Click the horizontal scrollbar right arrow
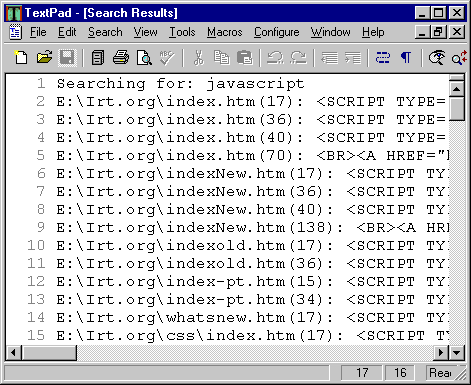This screenshot has height=385, width=471. pos(441,352)
